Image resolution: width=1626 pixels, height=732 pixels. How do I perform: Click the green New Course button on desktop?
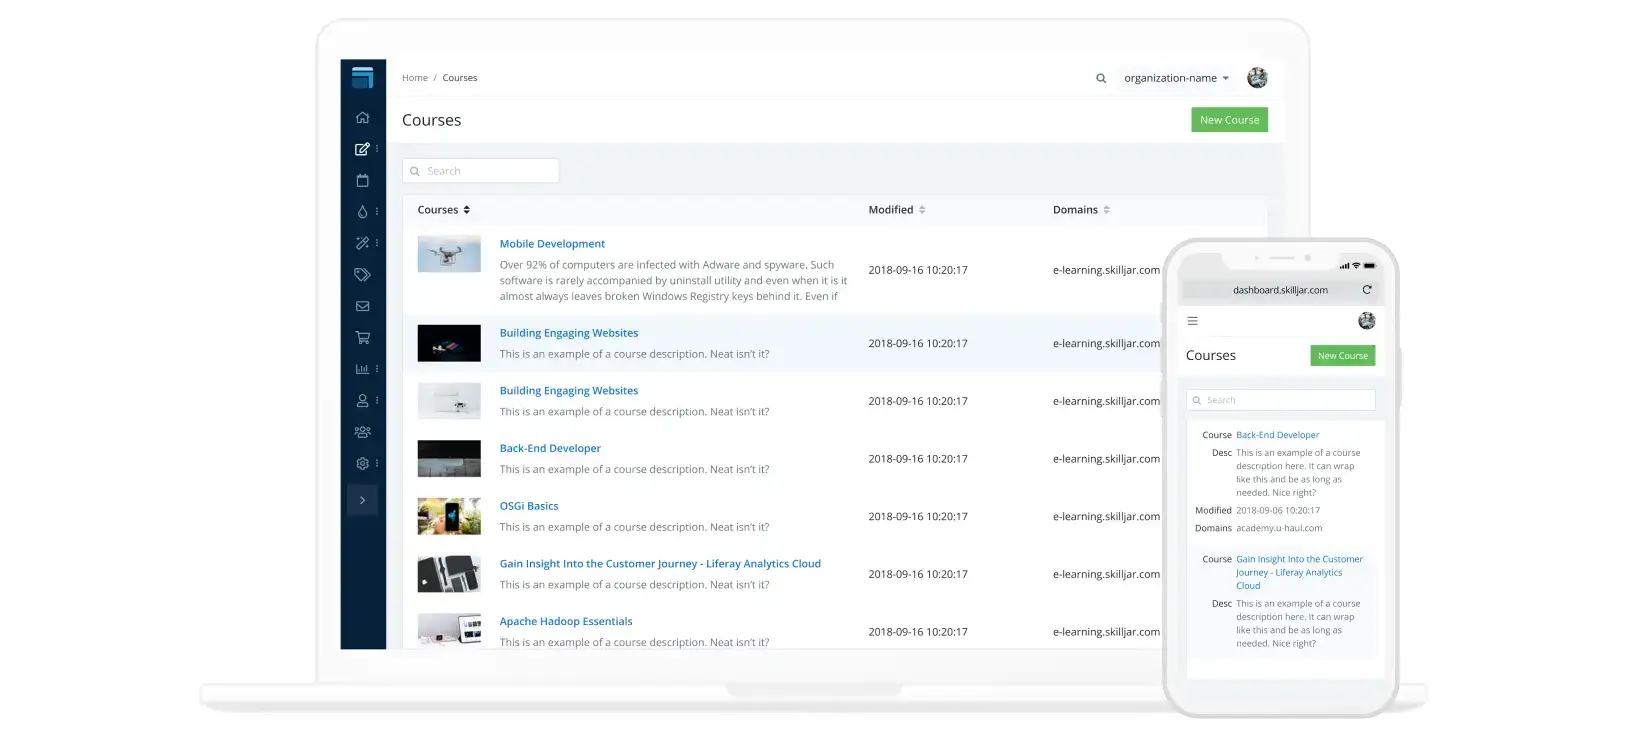pyautogui.click(x=1229, y=120)
